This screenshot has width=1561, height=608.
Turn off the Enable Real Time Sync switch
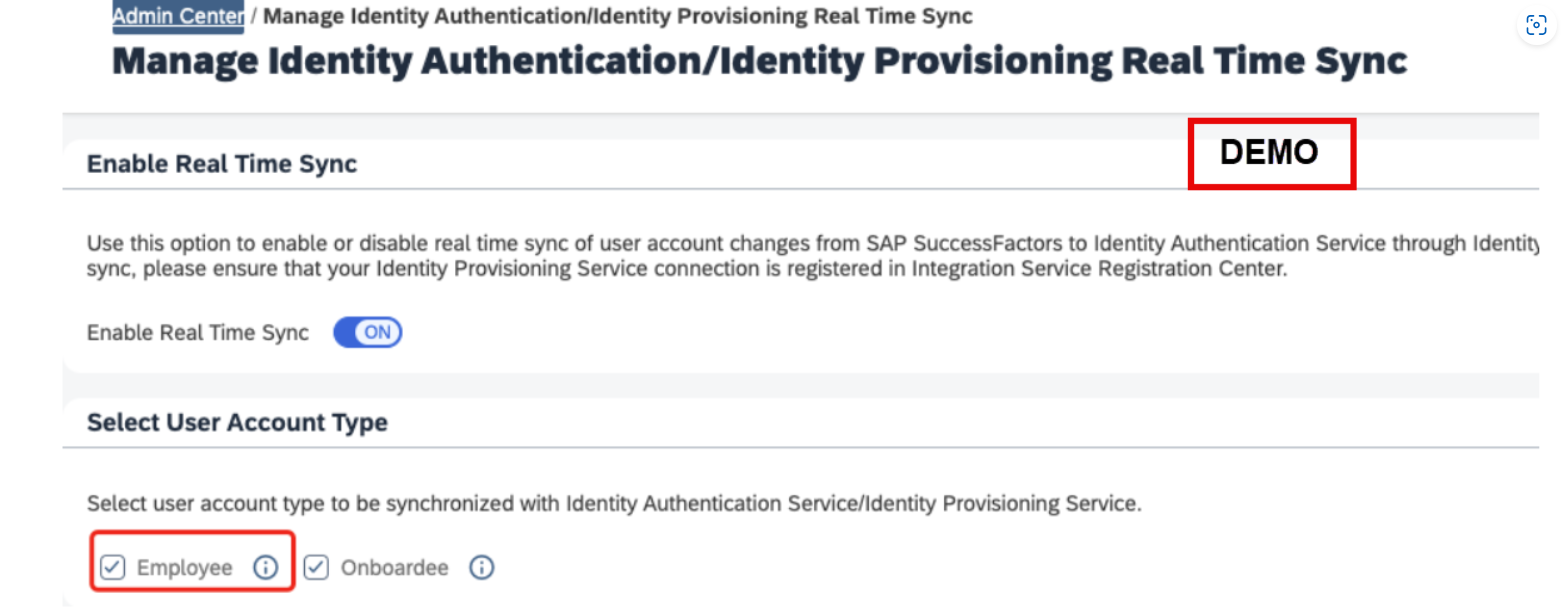(x=367, y=333)
